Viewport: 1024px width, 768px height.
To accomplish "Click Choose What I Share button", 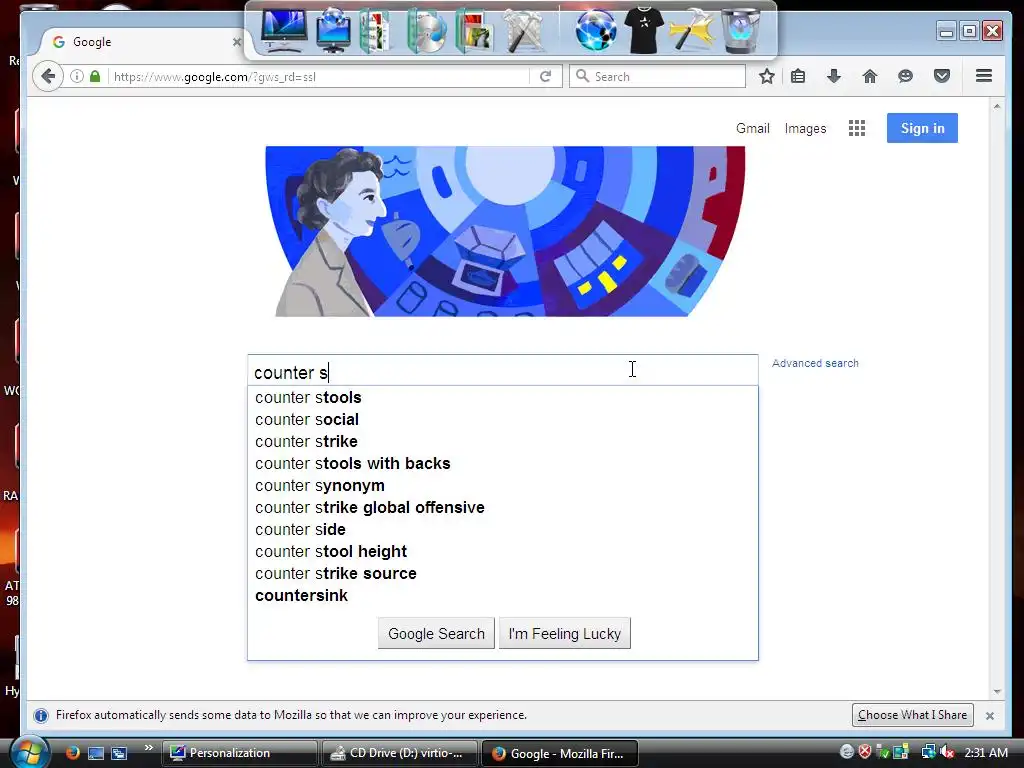I will coord(912,715).
